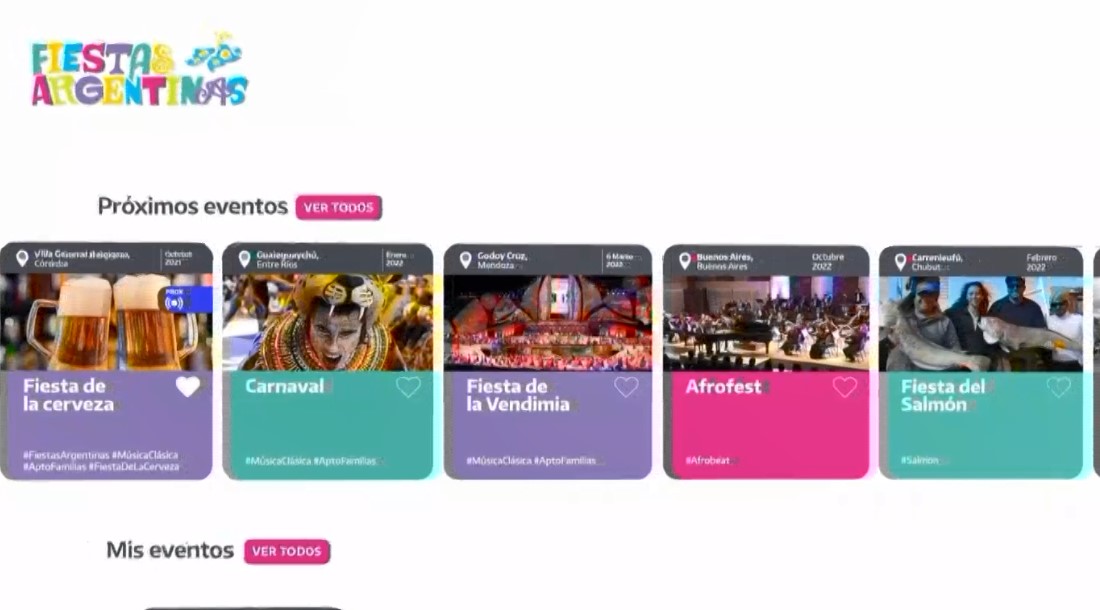
Task: Open the Fiesta de la Vendimia stage photo
Action: coord(548,323)
